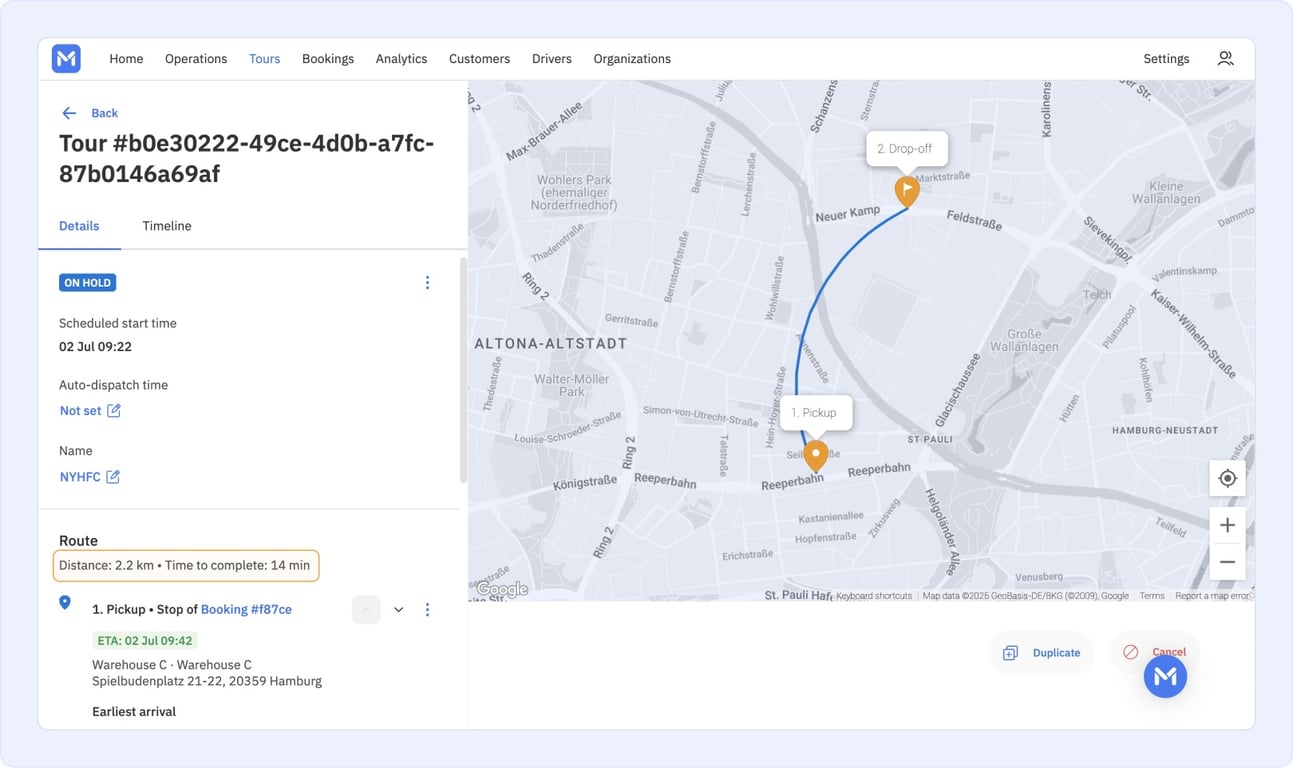Image resolution: width=1293 pixels, height=768 pixels.
Task: Open the Operations page
Action: [196, 59]
